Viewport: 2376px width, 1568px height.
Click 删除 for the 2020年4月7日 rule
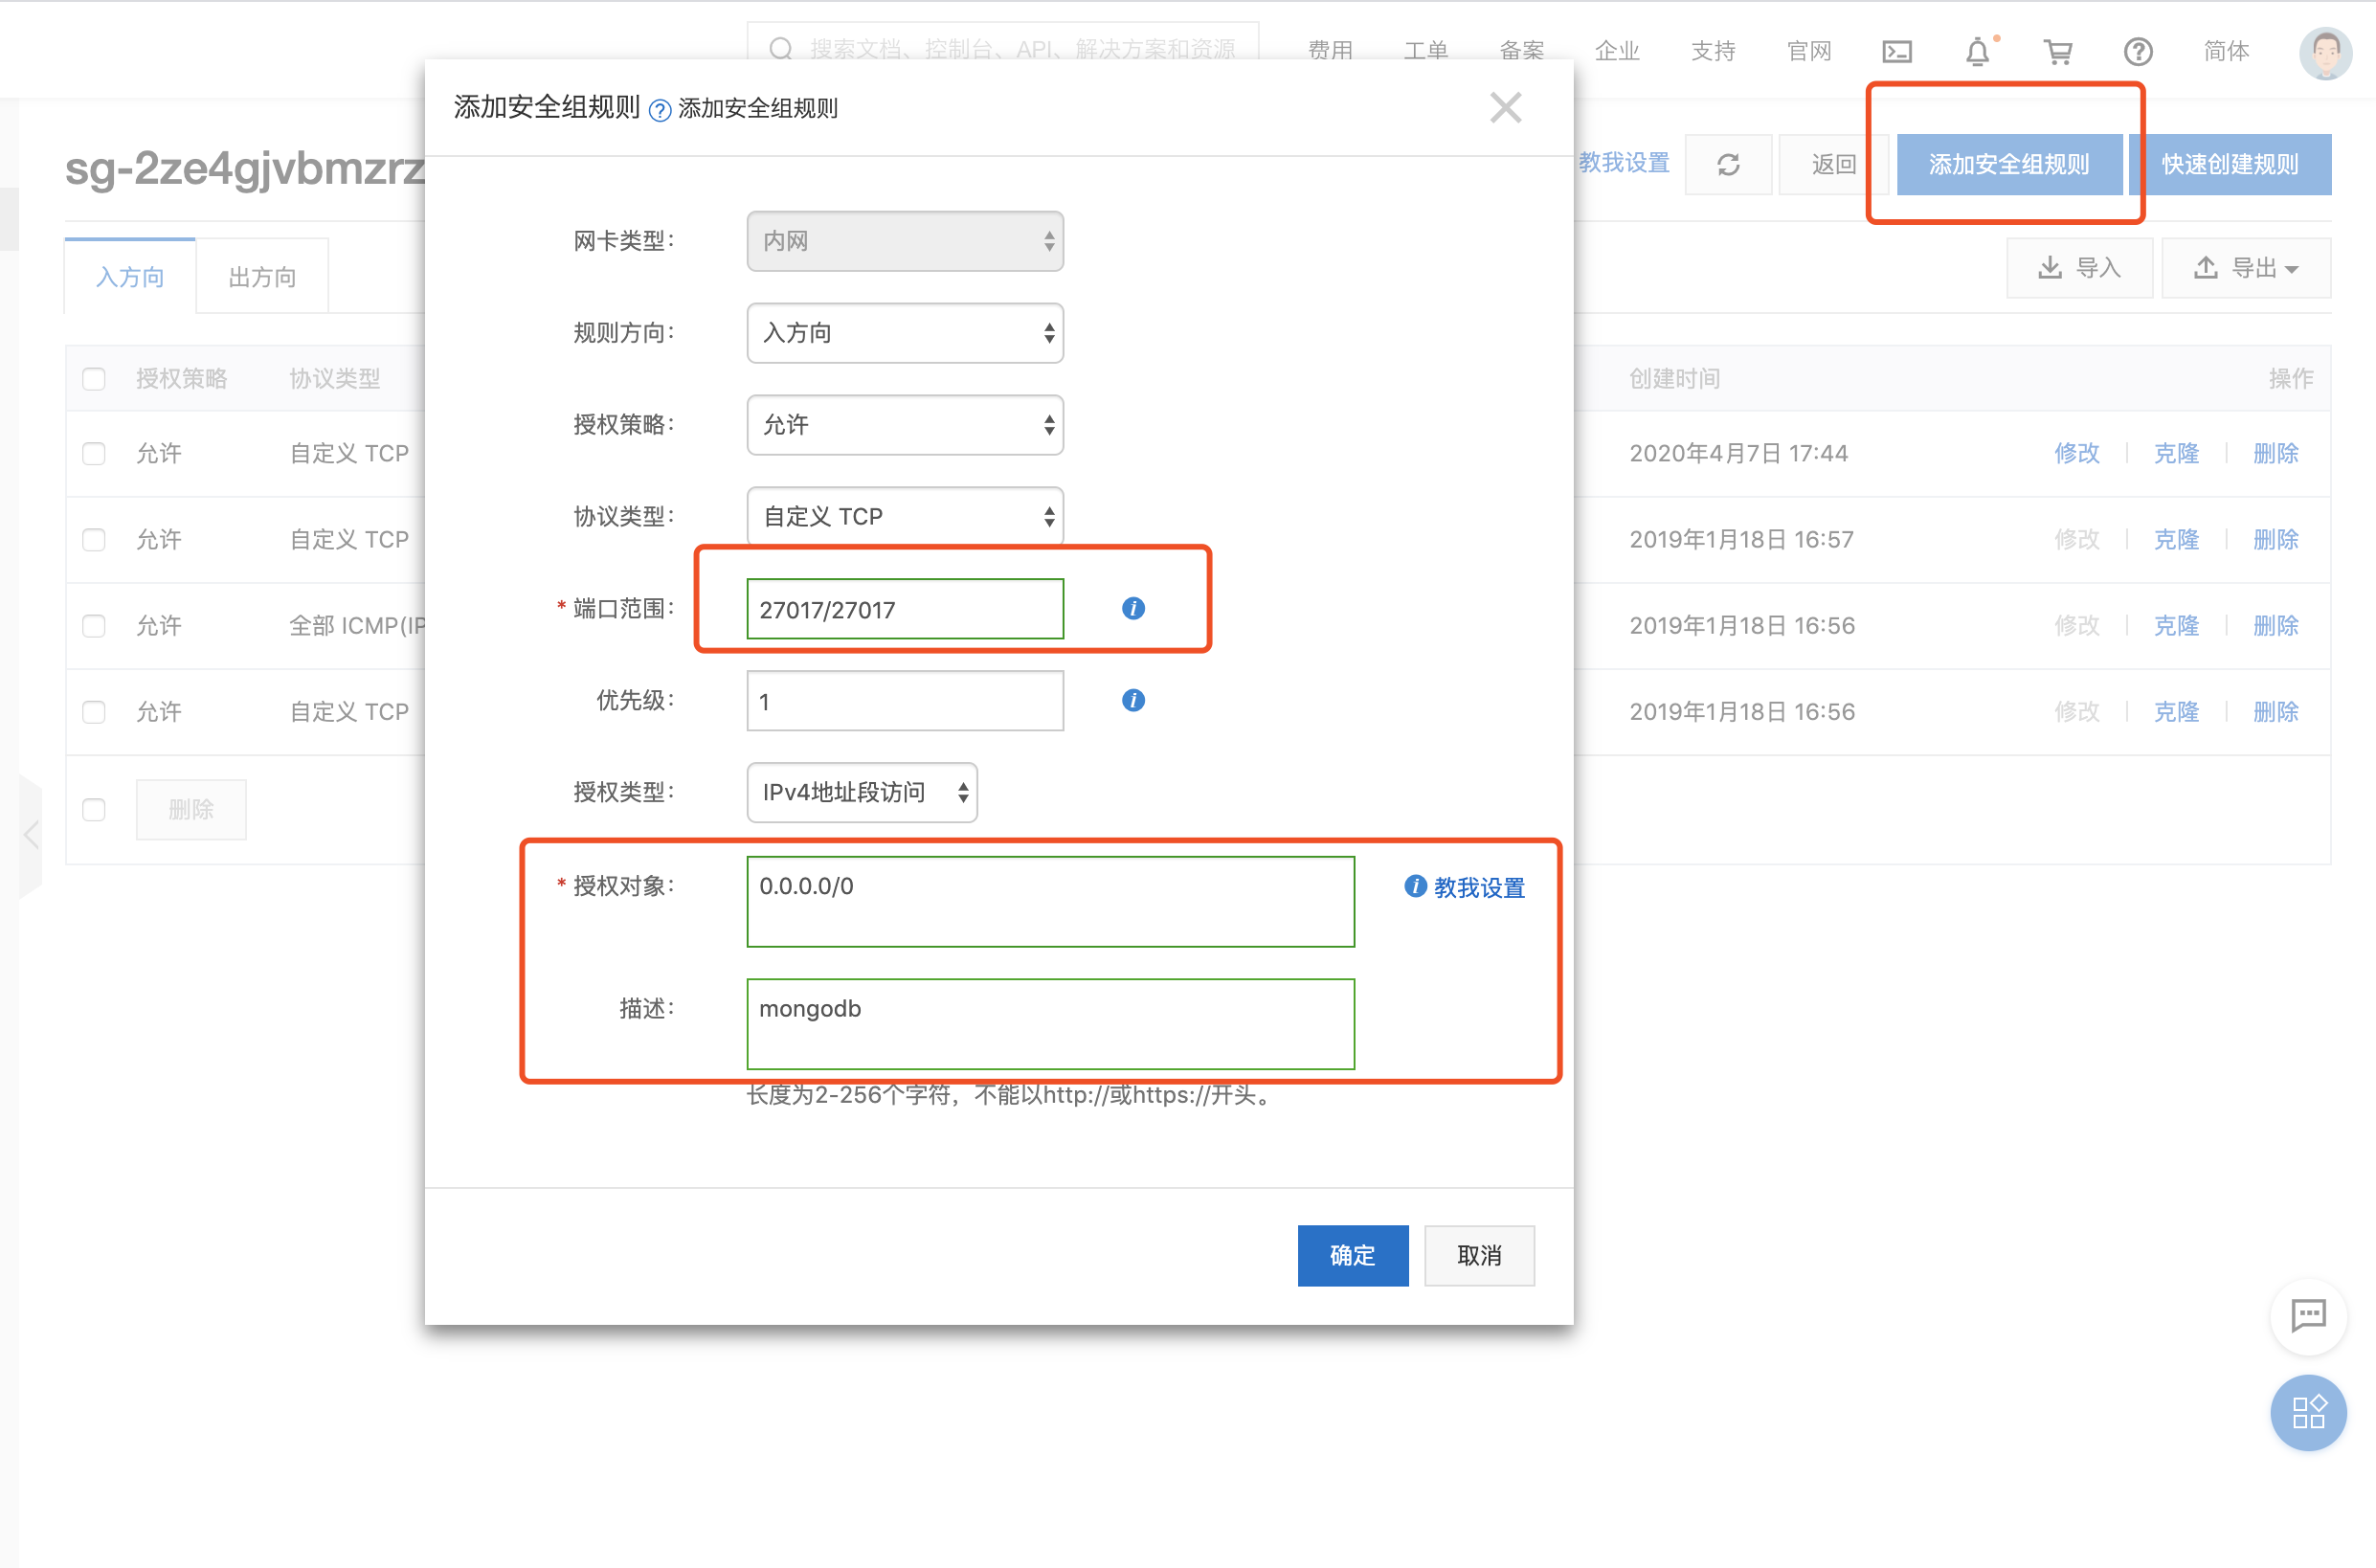click(x=2275, y=454)
